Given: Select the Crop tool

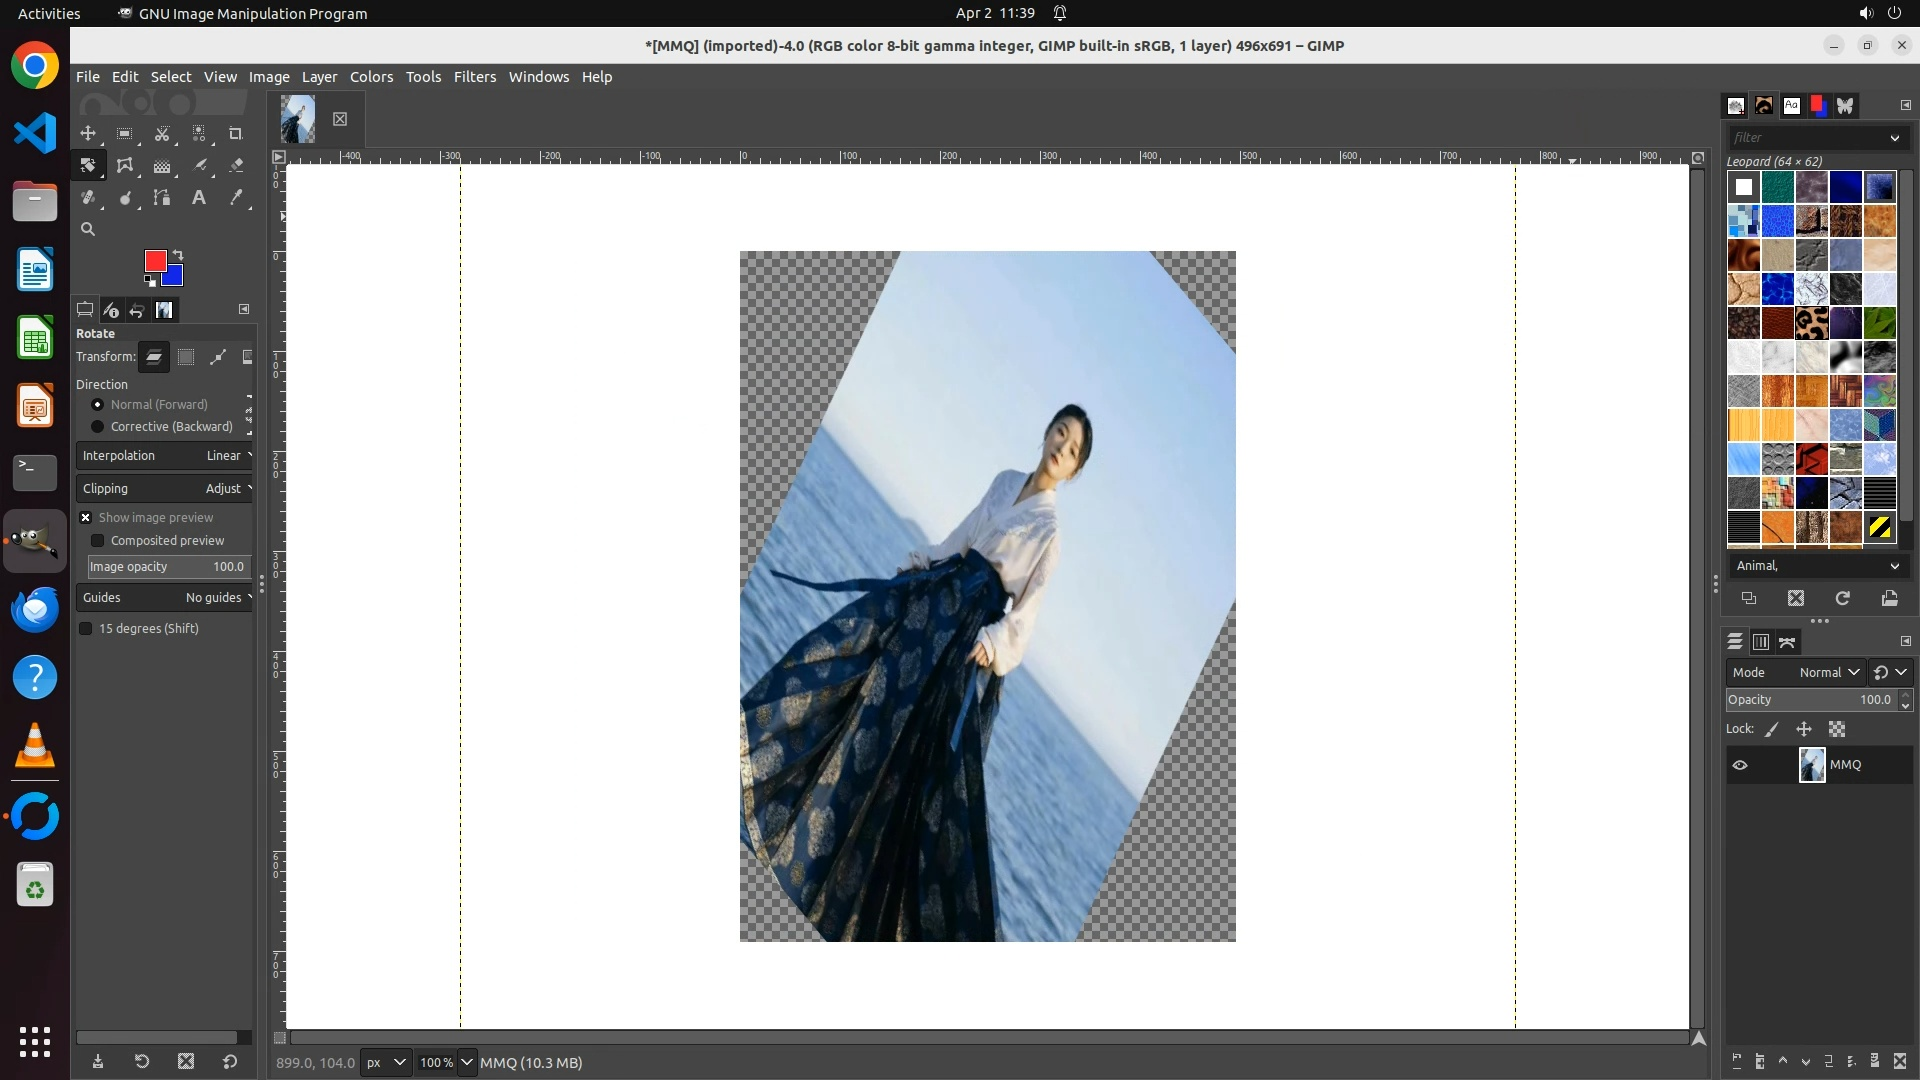Looking at the screenshot, I should (x=236, y=133).
